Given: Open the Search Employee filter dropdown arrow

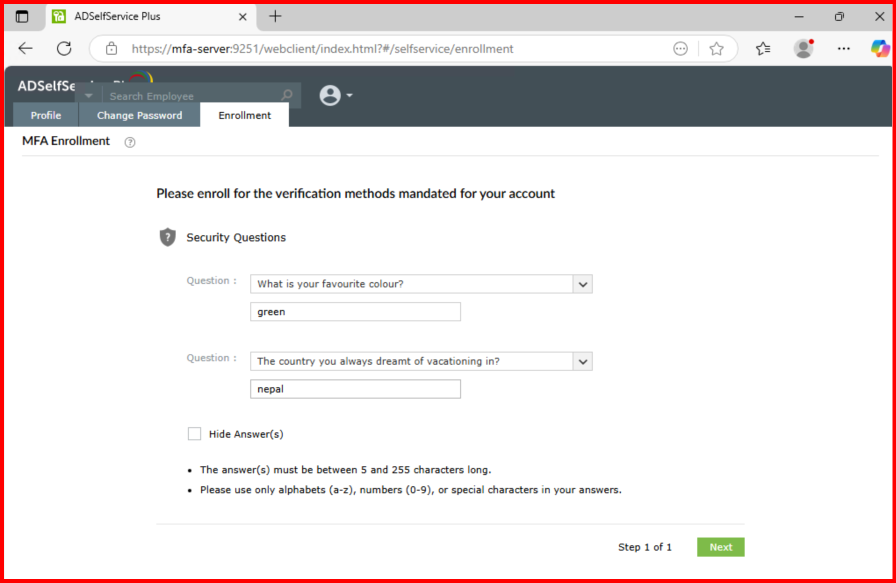Looking at the screenshot, I should point(89,96).
